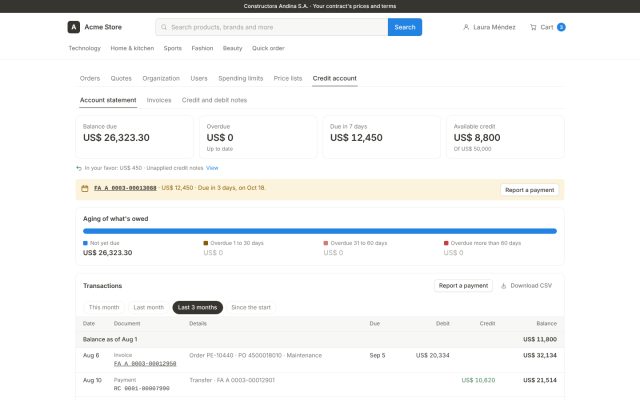Viewport: 640px width, 400px height.
Task: Click the blue aging progress bar
Action: pyautogui.click(x=320, y=231)
